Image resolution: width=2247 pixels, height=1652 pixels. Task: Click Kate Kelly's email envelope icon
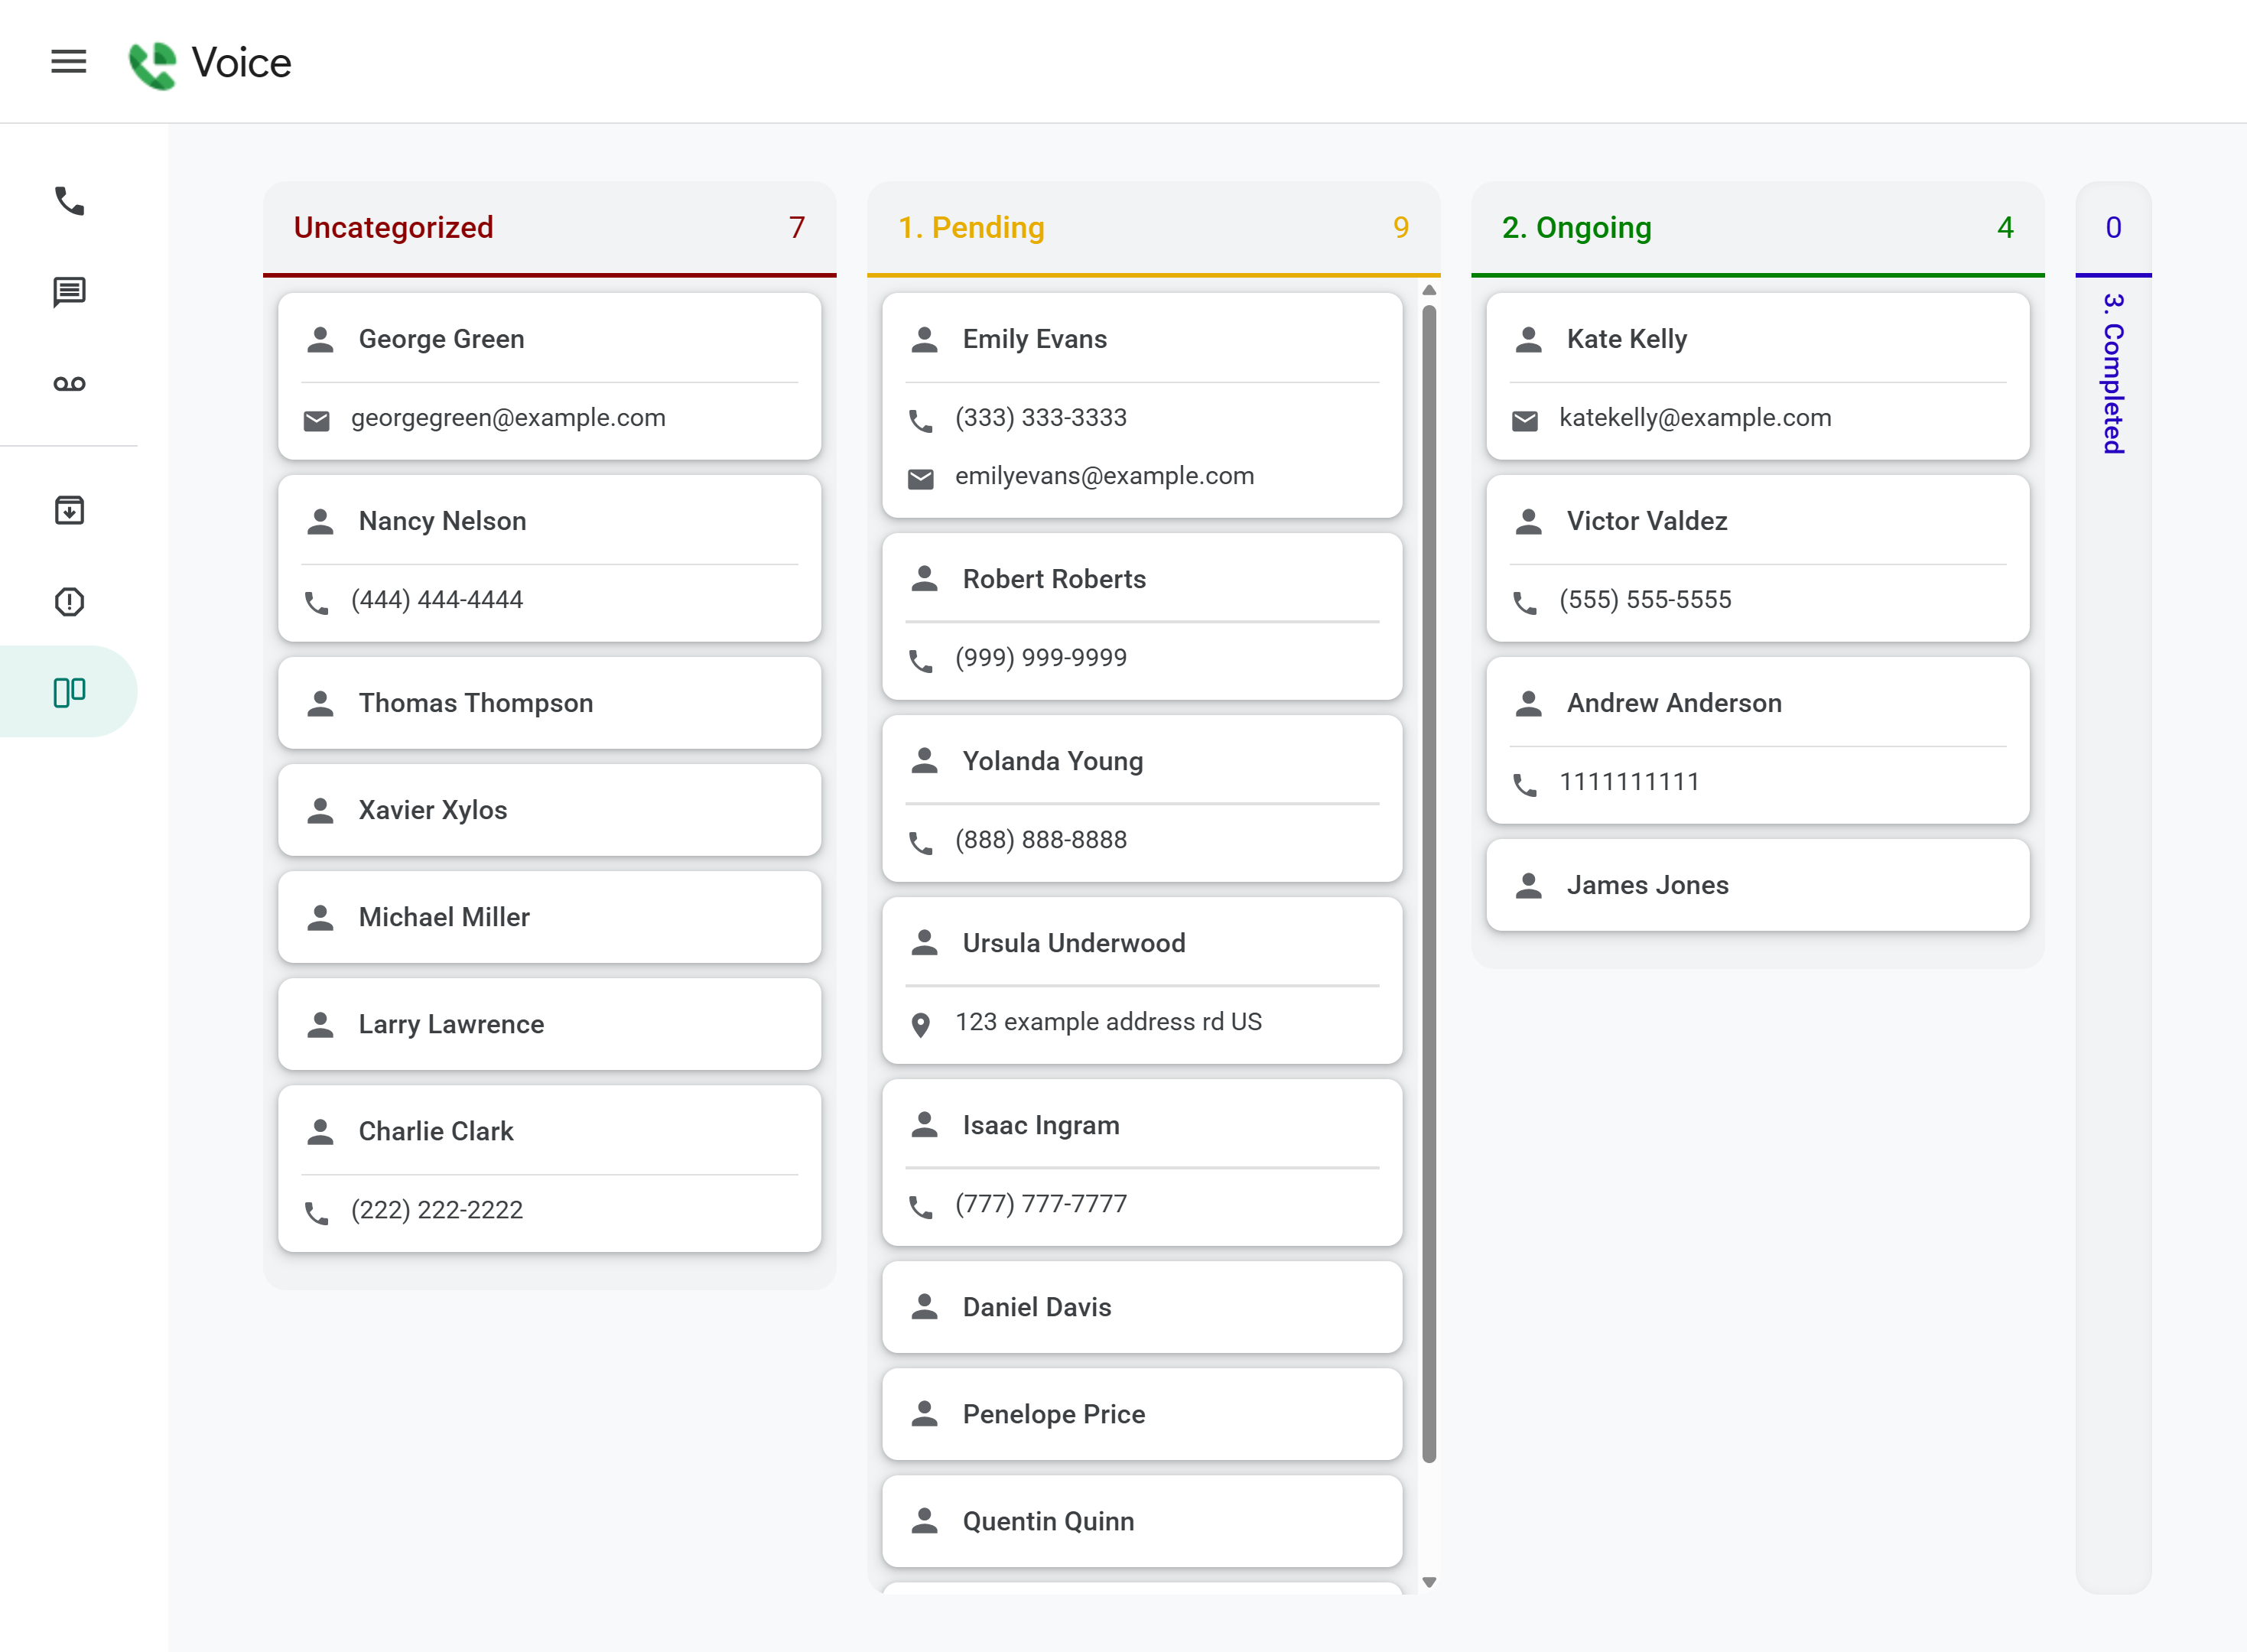click(x=1524, y=420)
